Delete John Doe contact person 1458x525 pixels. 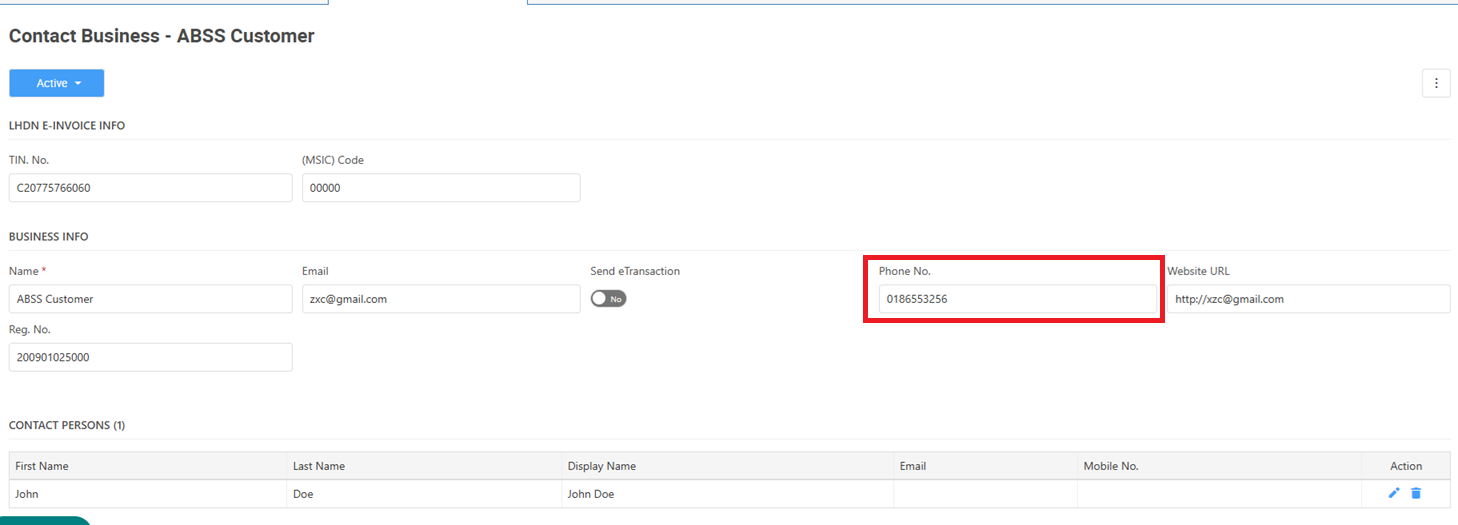click(x=1416, y=493)
